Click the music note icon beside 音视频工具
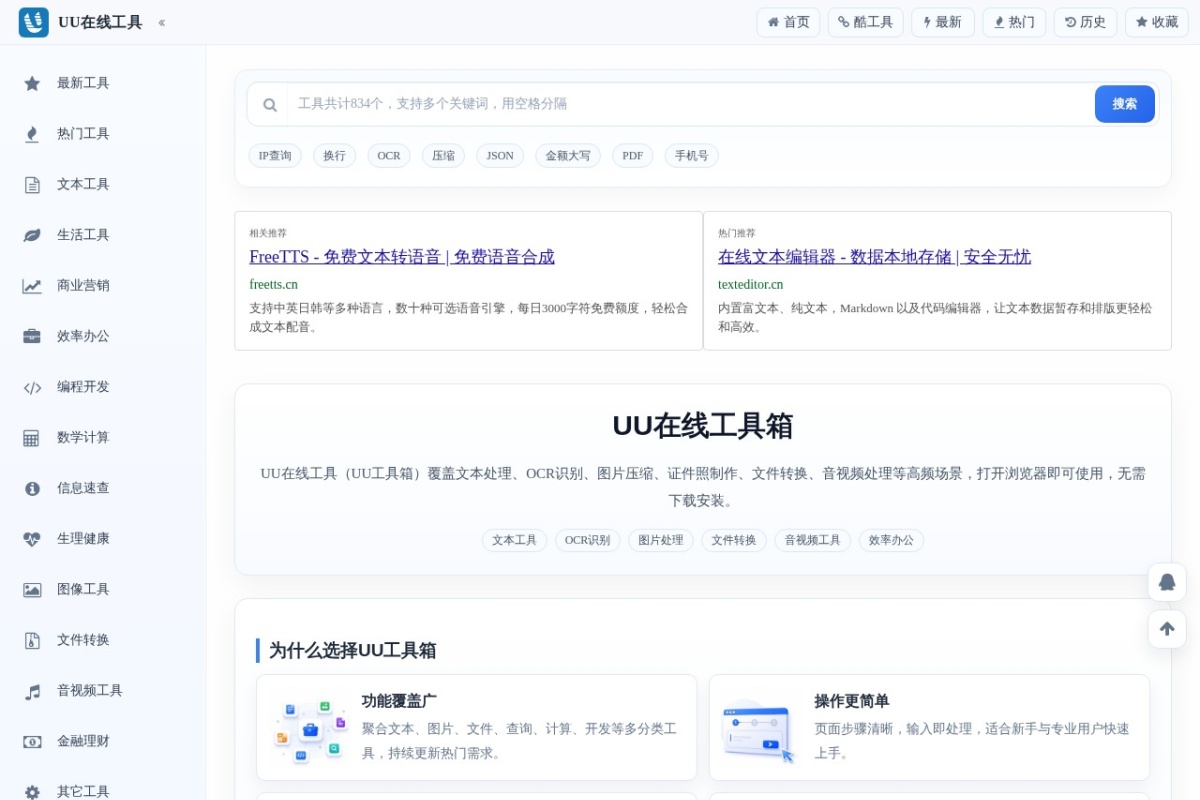Viewport: 1200px width, 800px height. [x=32, y=692]
